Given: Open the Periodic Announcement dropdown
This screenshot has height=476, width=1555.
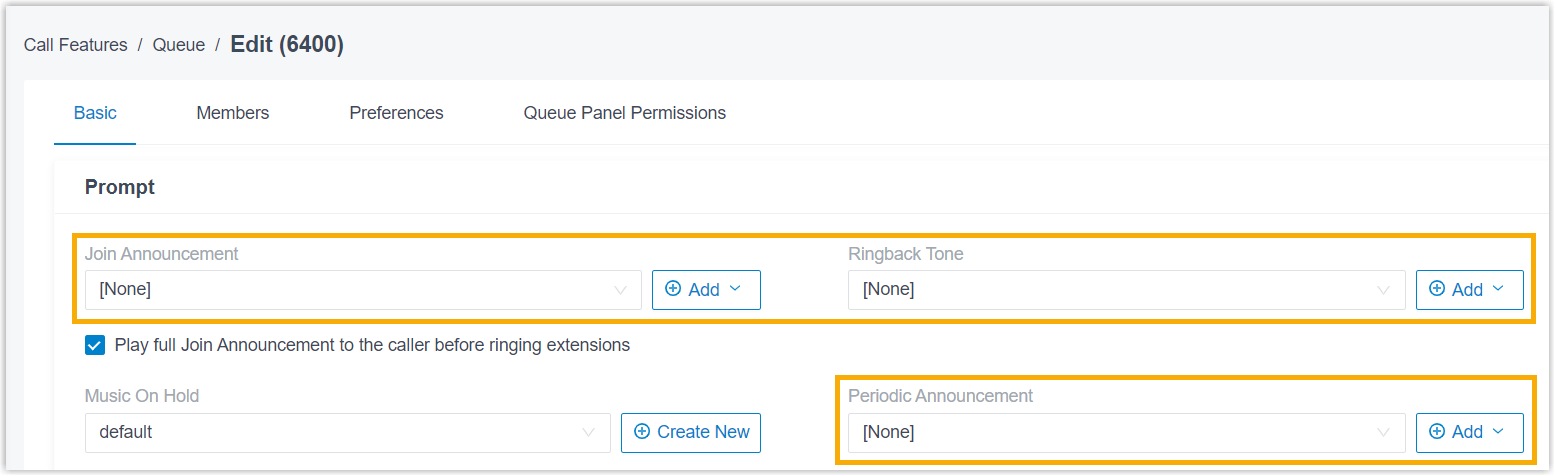Looking at the screenshot, I should pyautogui.click(x=1127, y=433).
